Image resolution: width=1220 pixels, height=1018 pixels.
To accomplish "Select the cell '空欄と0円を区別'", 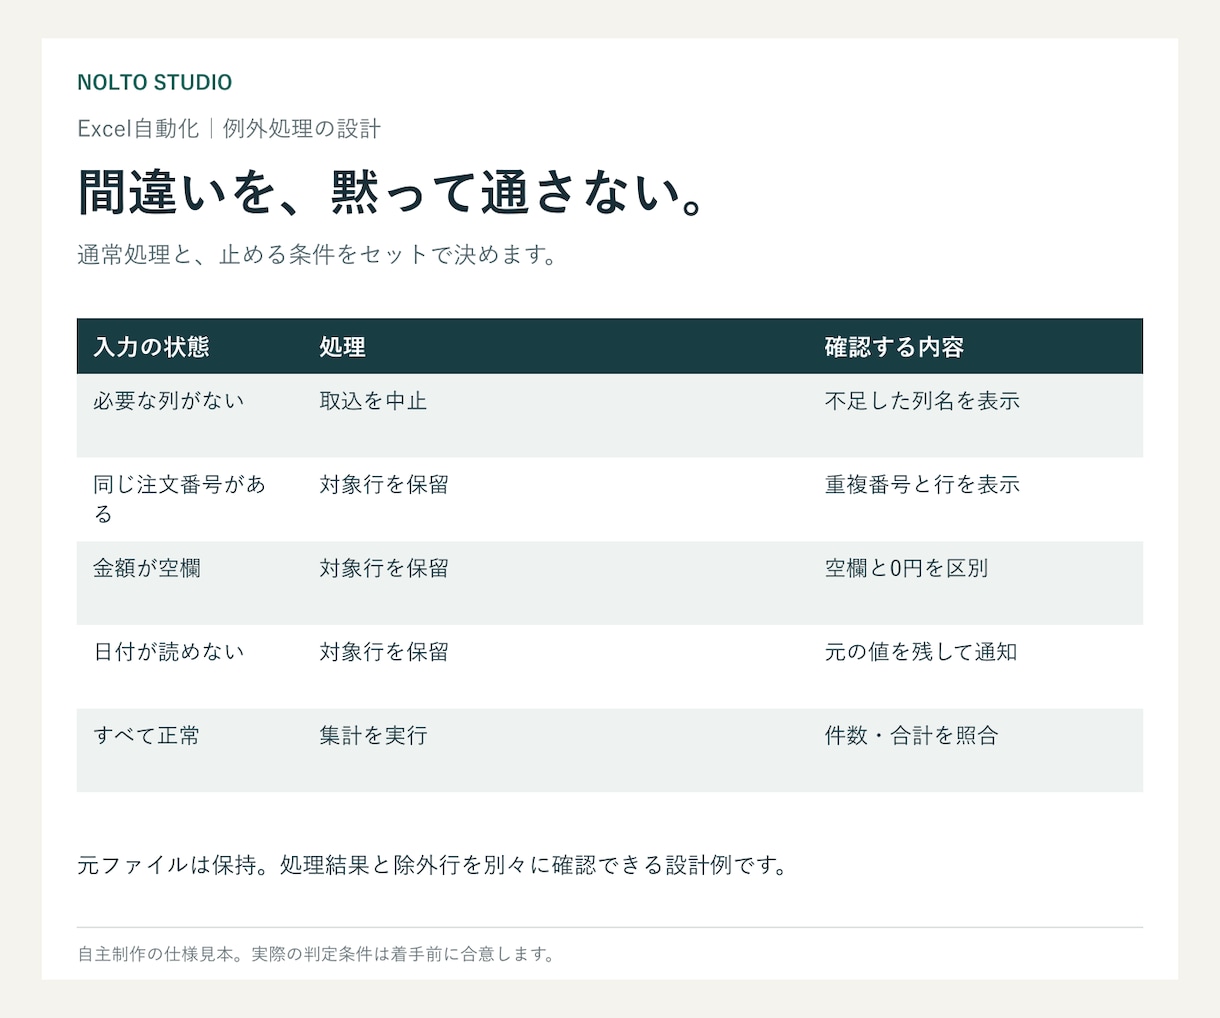I will click(906, 568).
